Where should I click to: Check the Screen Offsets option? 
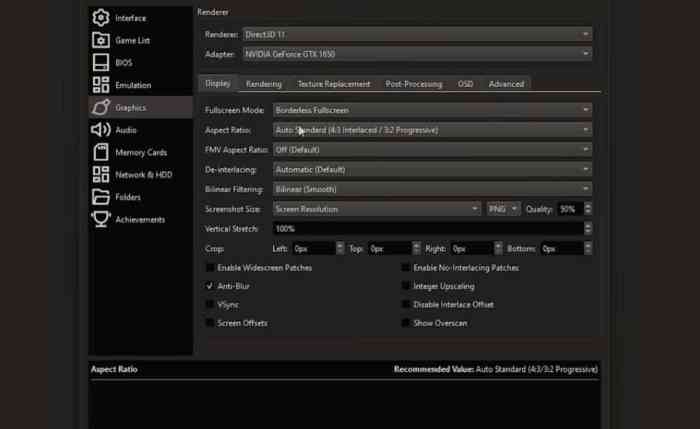209,323
